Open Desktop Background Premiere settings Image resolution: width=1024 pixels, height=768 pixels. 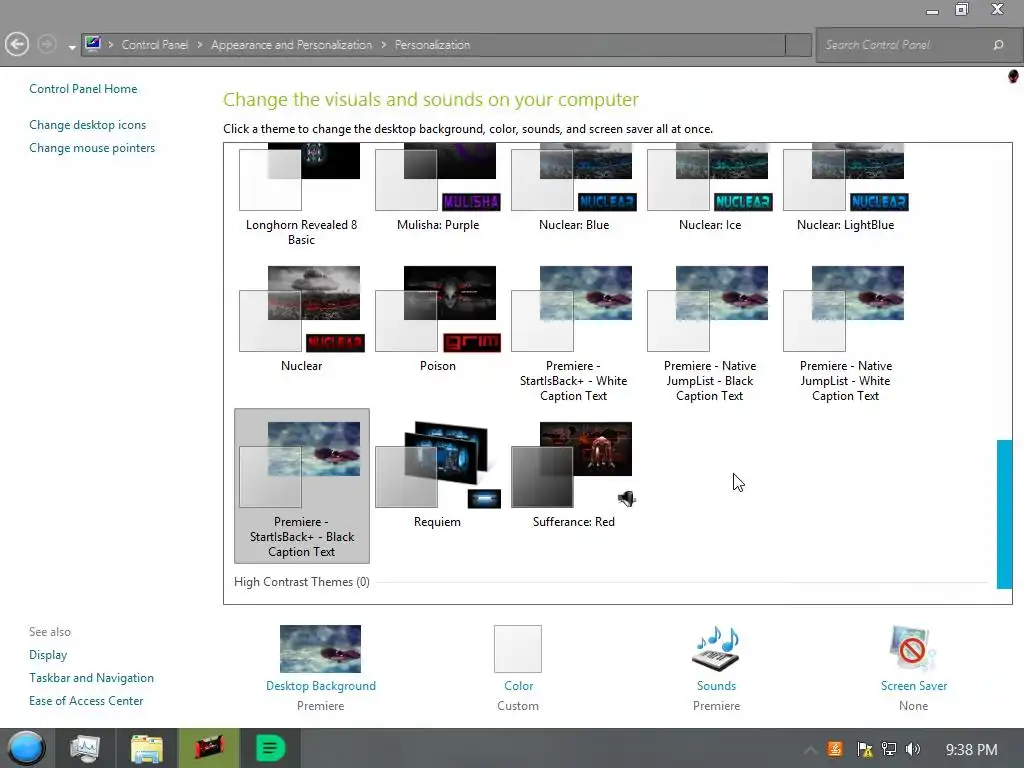[320, 649]
